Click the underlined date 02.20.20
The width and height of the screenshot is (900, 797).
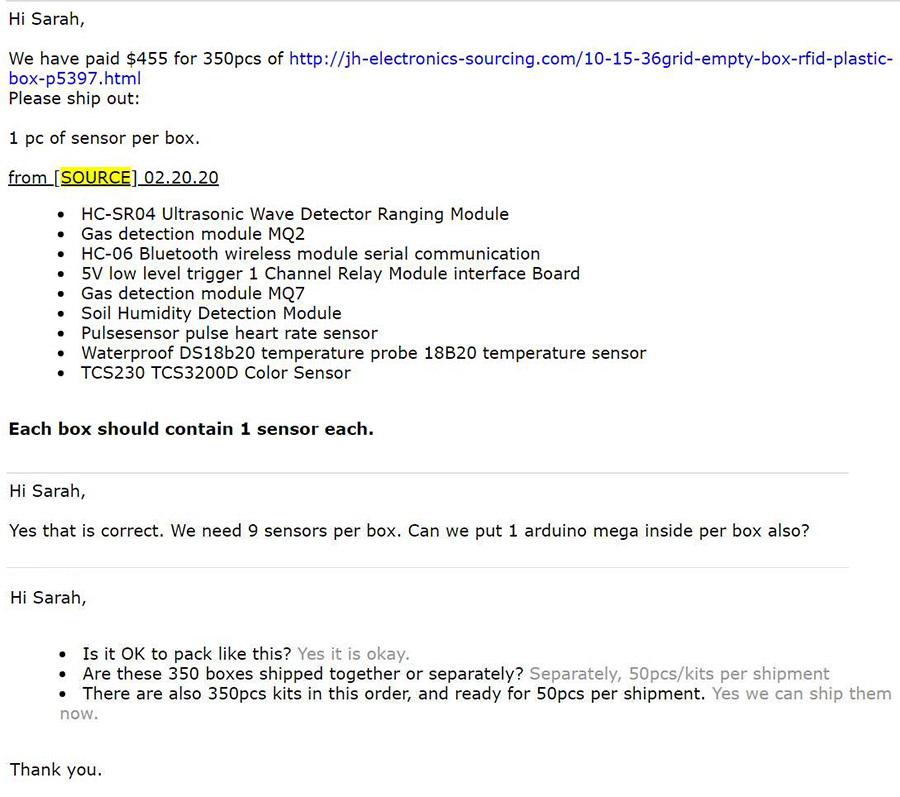tap(181, 178)
